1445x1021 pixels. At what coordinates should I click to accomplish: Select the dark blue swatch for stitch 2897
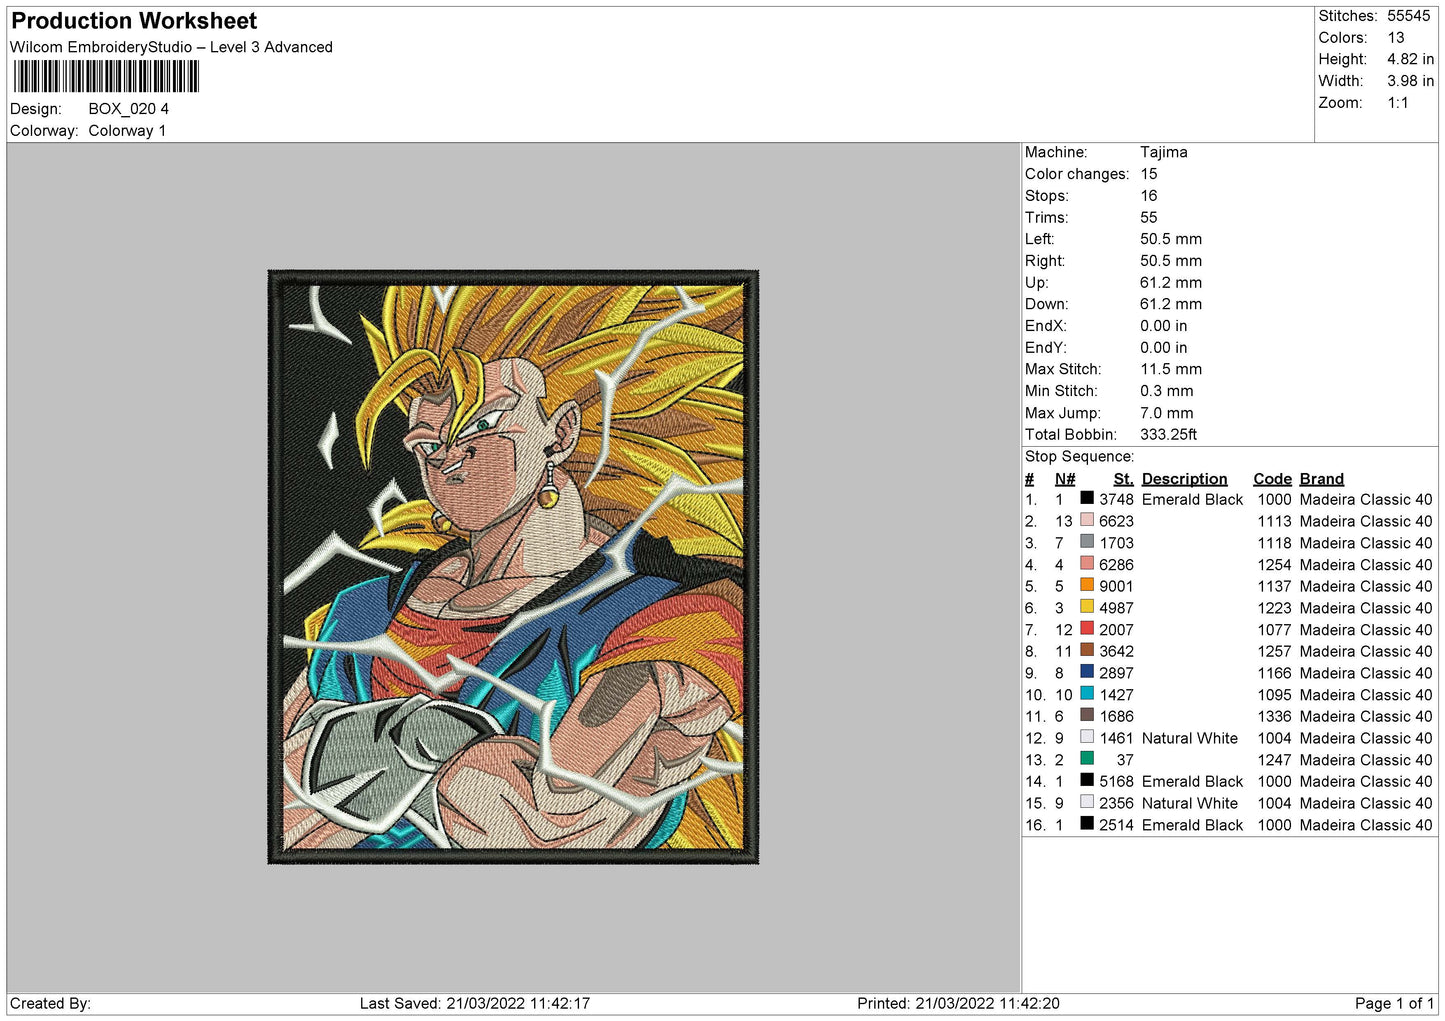tap(1087, 671)
